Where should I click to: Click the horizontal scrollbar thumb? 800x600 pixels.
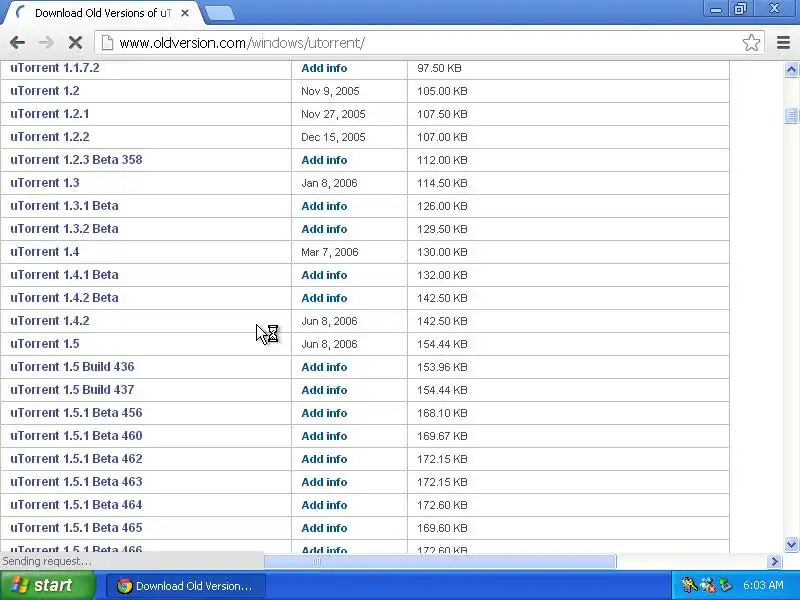440,562
